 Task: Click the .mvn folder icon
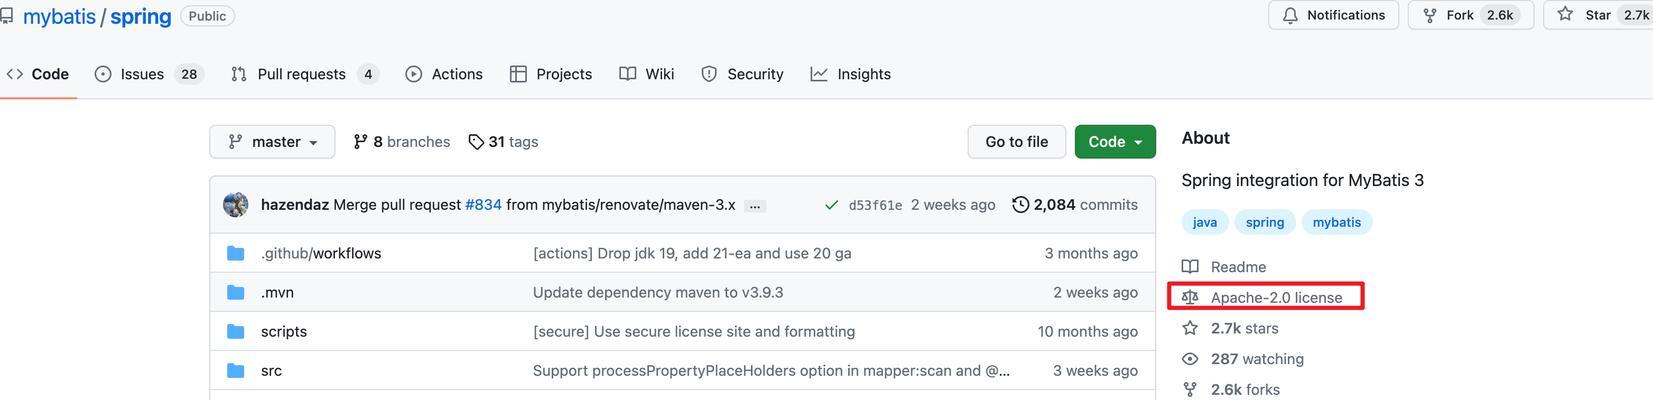point(236,292)
